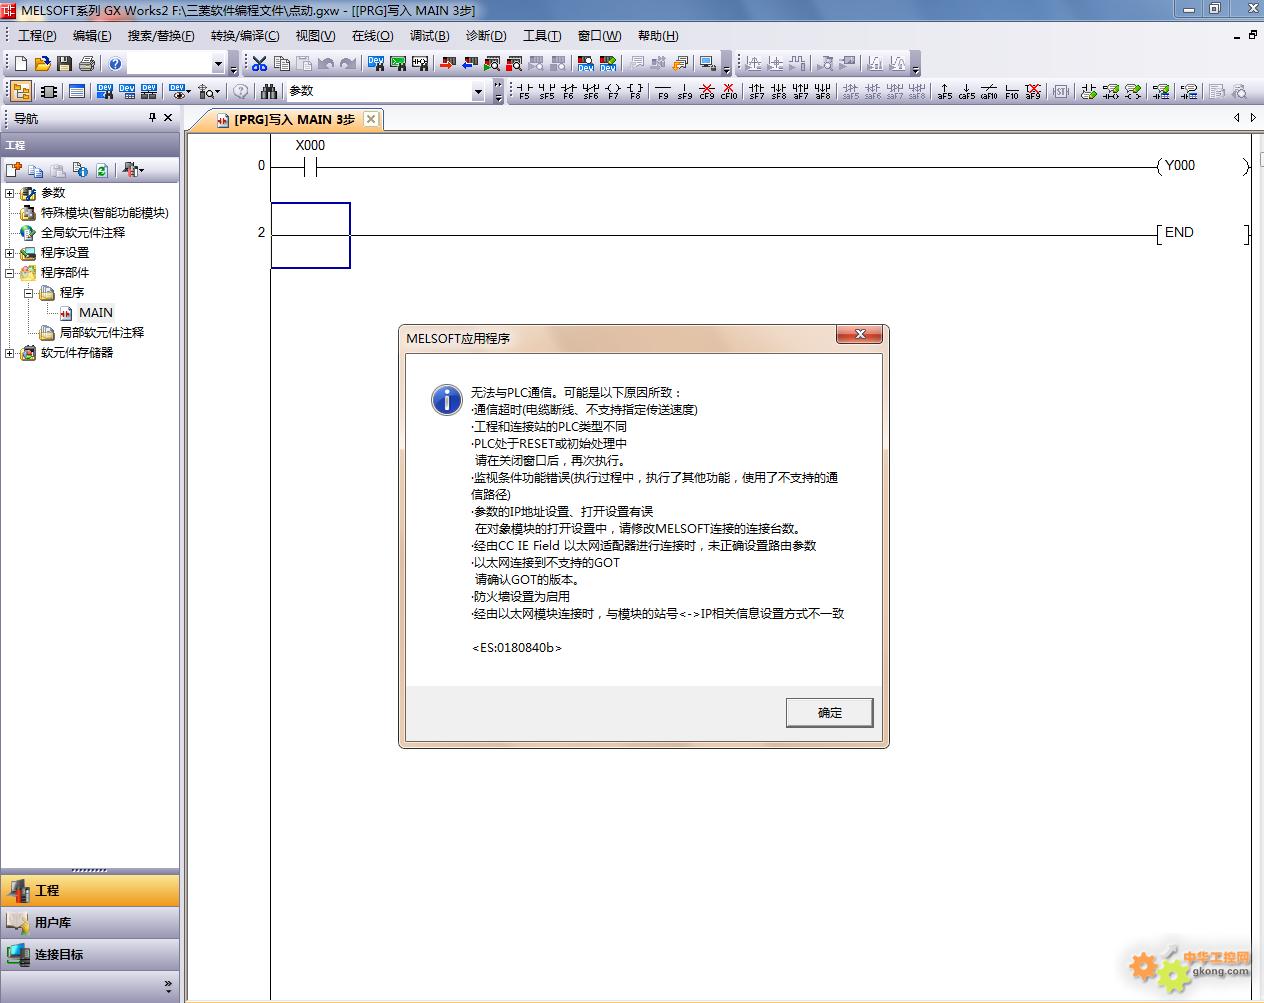Open the 工具(T) menu
The width and height of the screenshot is (1264, 1003).
(542, 36)
